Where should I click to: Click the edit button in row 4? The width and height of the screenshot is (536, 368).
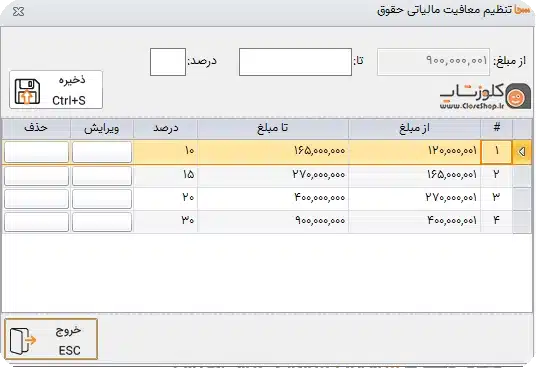[x=102, y=222]
